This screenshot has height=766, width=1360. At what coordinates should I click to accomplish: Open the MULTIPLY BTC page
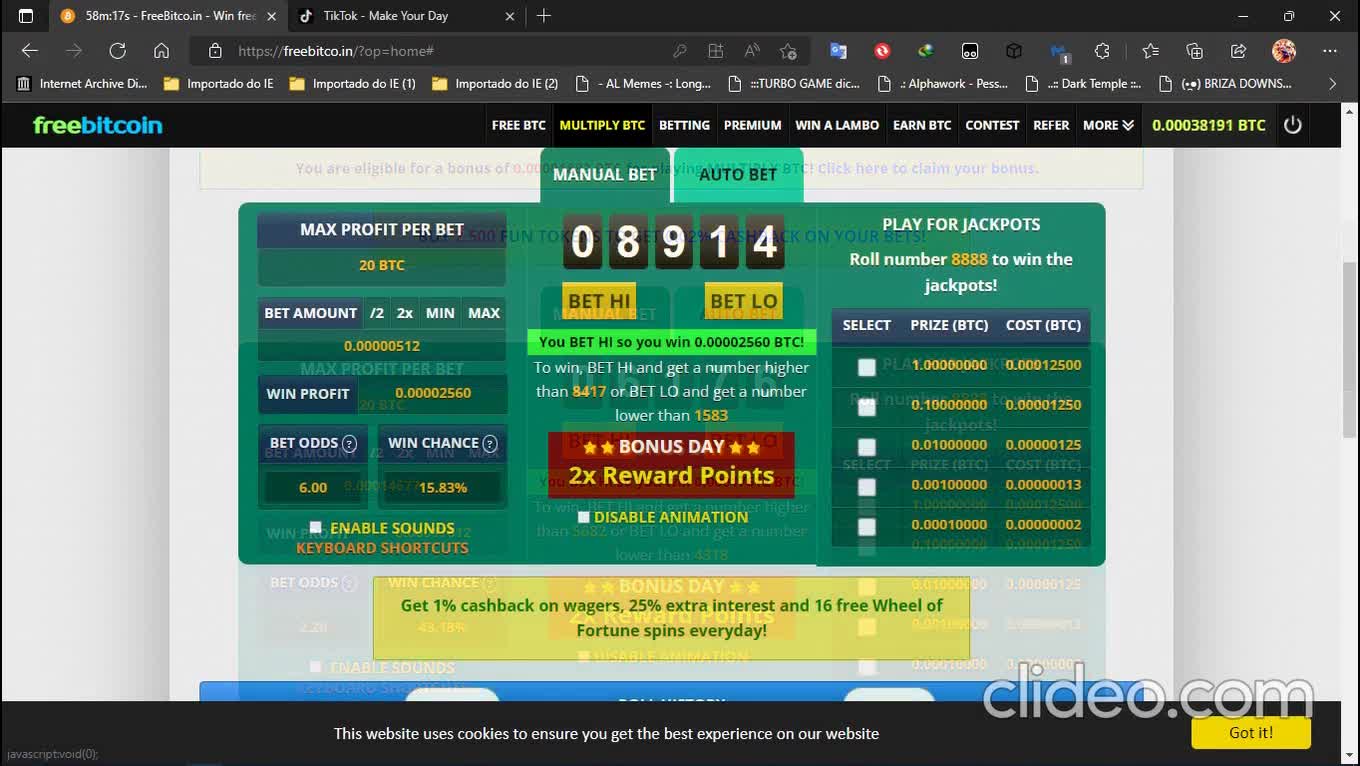(602, 125)
